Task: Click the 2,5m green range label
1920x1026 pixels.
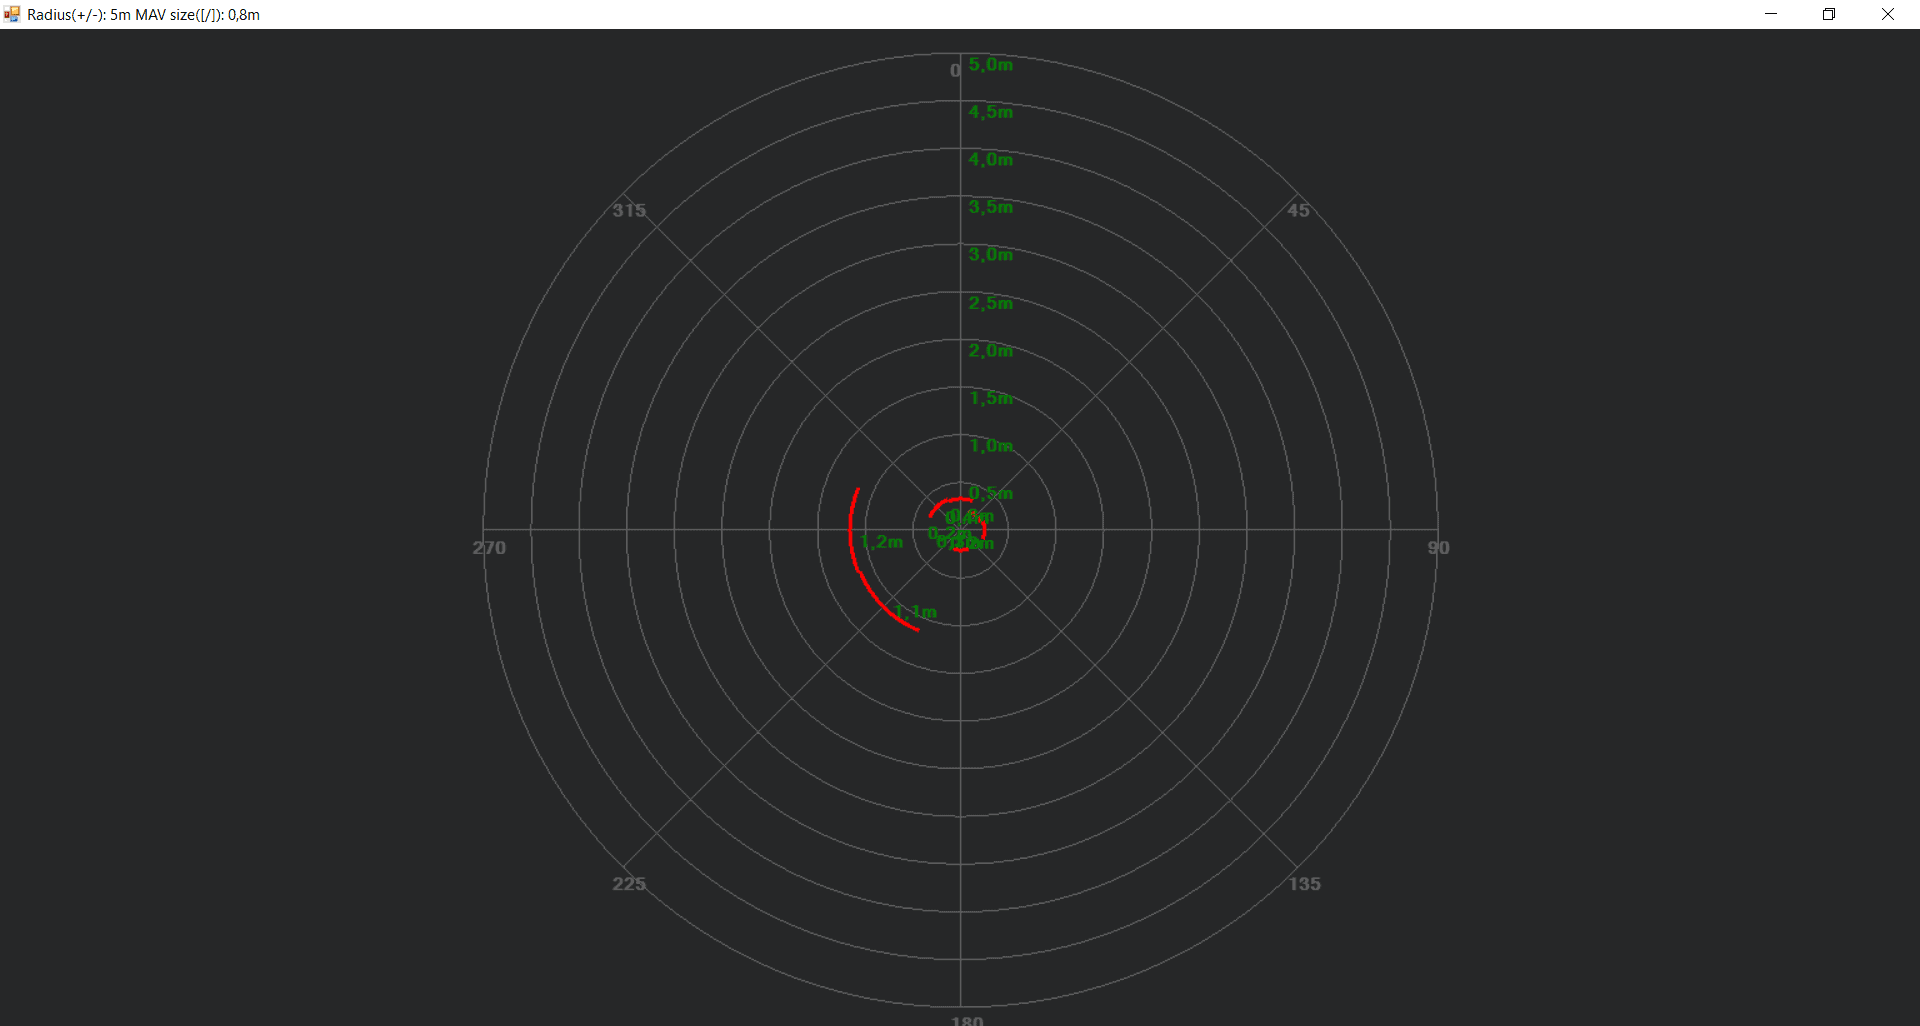Action: (991, 303)
